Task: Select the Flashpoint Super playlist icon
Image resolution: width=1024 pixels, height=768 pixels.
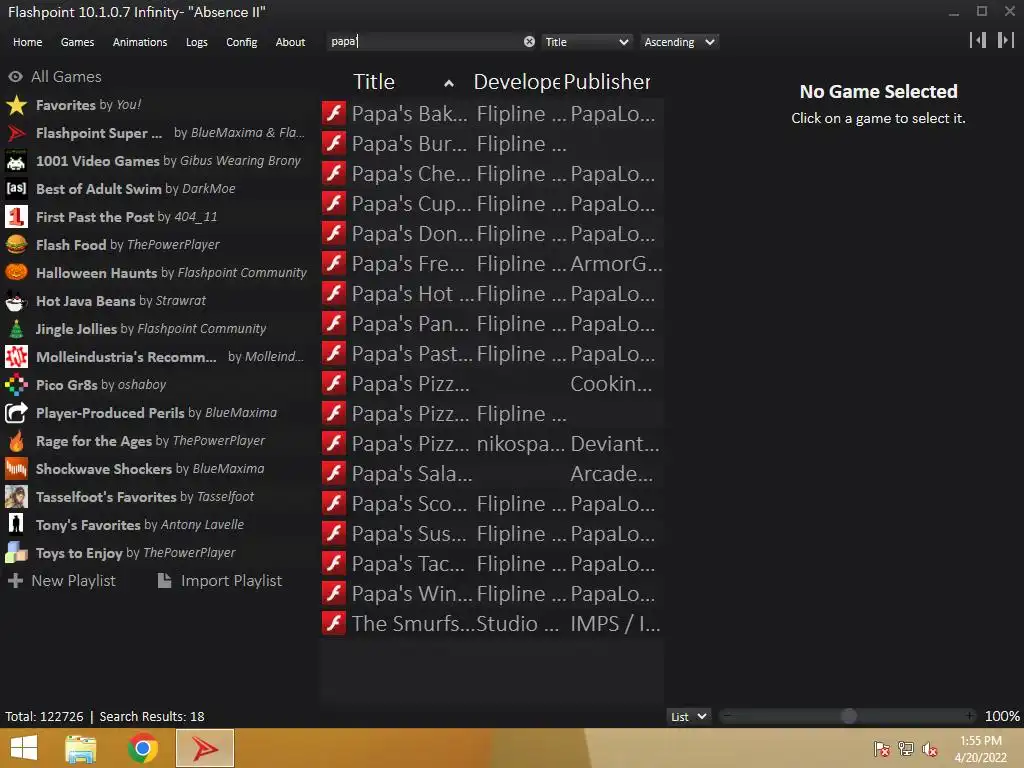Action: (16, 133)
